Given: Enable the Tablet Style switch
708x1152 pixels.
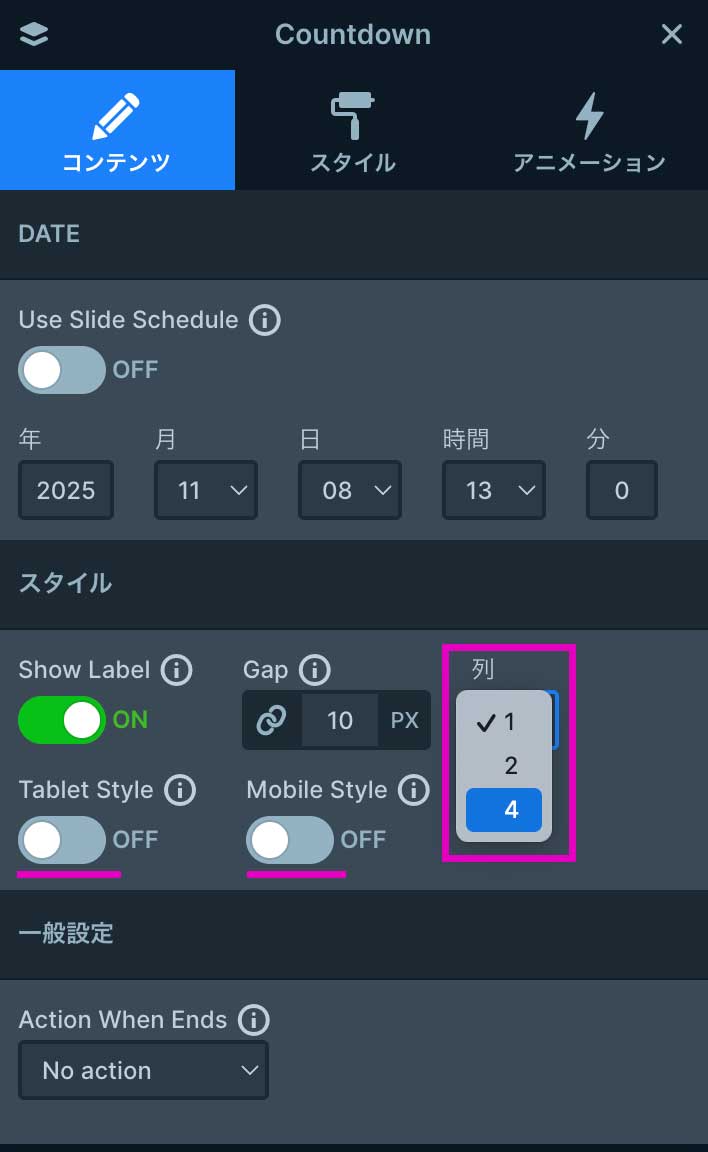Looking at the screenshot, I should pyautogui.click(x=62, y=840).
